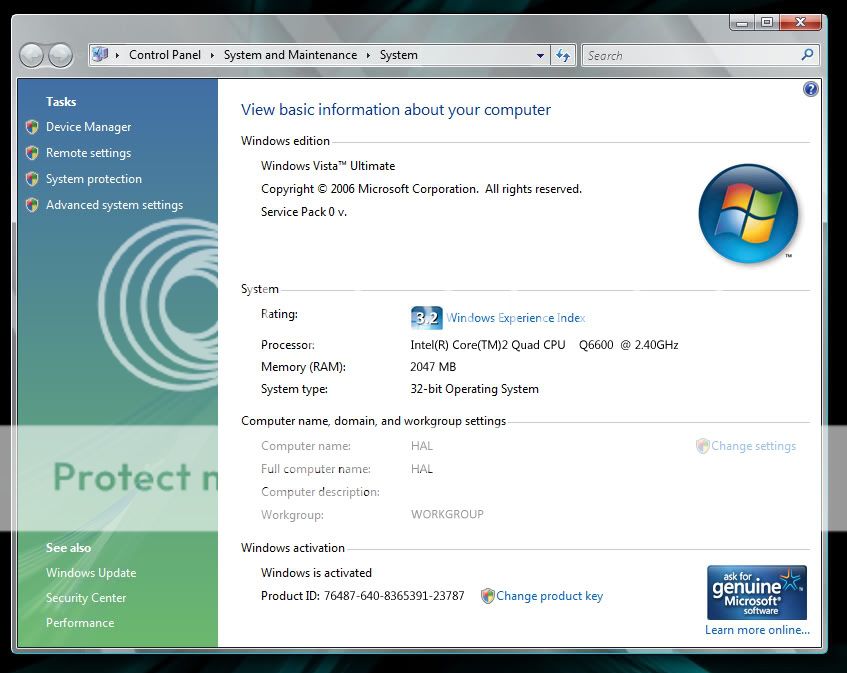Click the Back navigation arrow button
847x673 pixels.
pos(31,55)
